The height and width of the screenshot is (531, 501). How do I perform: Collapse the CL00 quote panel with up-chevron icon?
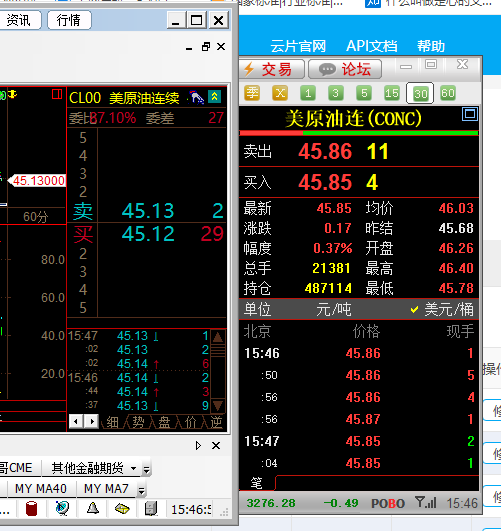point(214,97)
